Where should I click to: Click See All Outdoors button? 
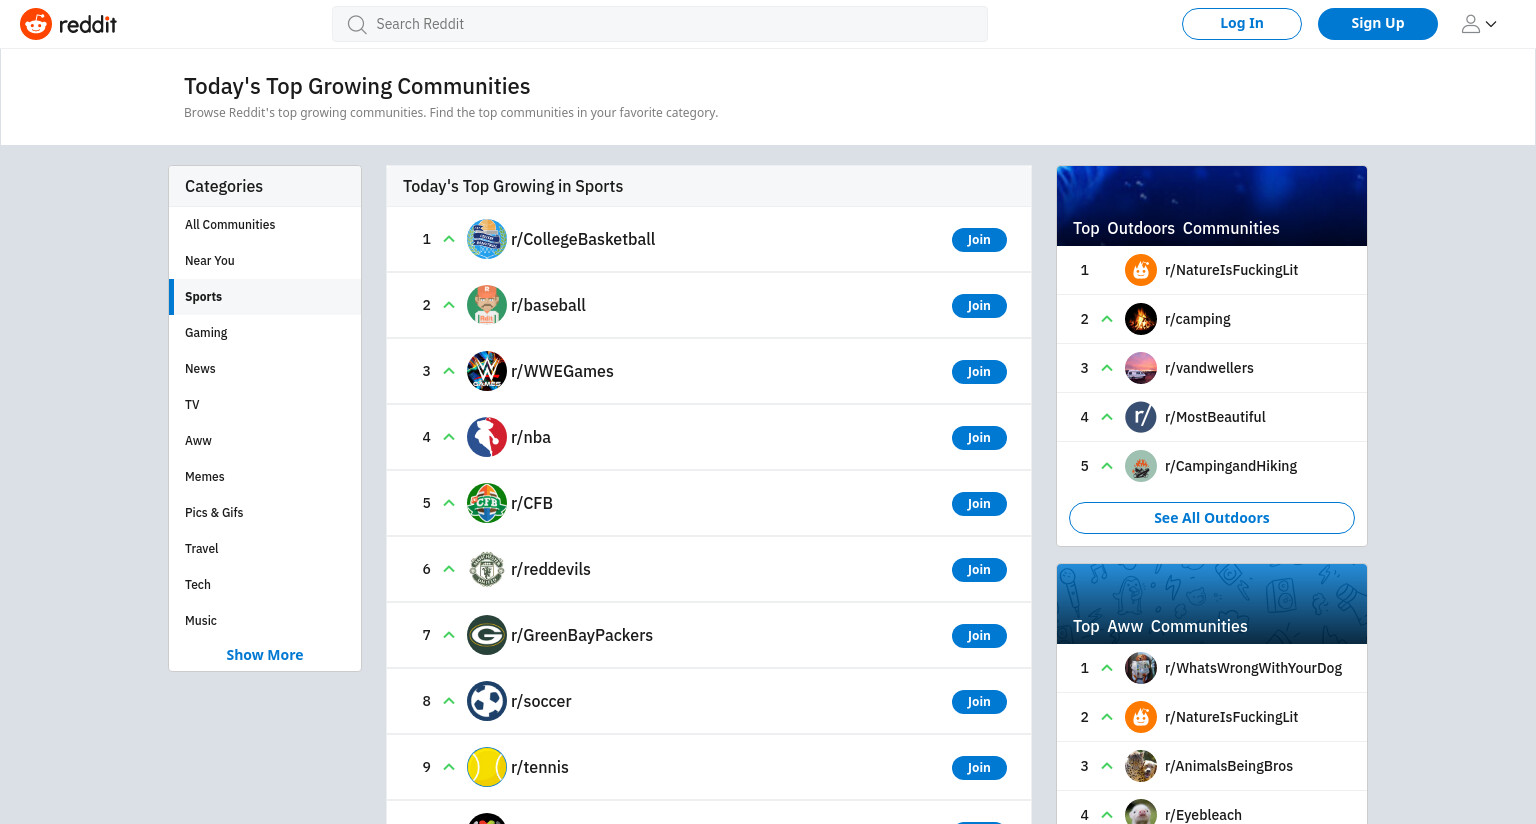(1212, 518)
